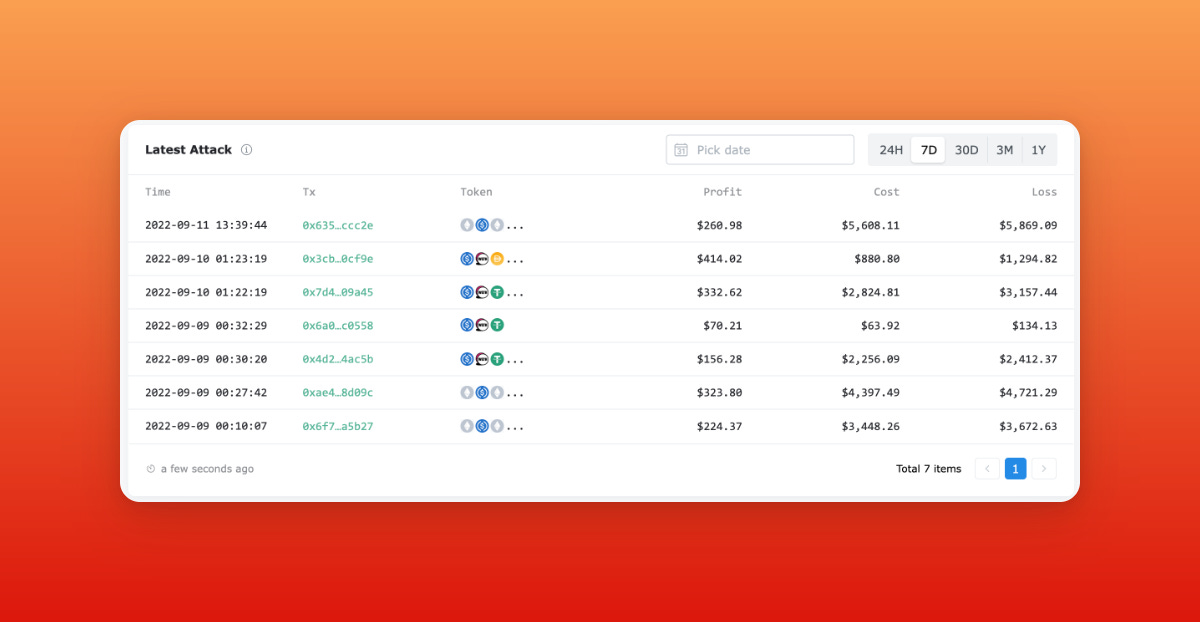1200x622 pixels.
Task: Click the token icons in 0x635…ccc2e row
Action: pyautogui.click(x=492, y=225)
